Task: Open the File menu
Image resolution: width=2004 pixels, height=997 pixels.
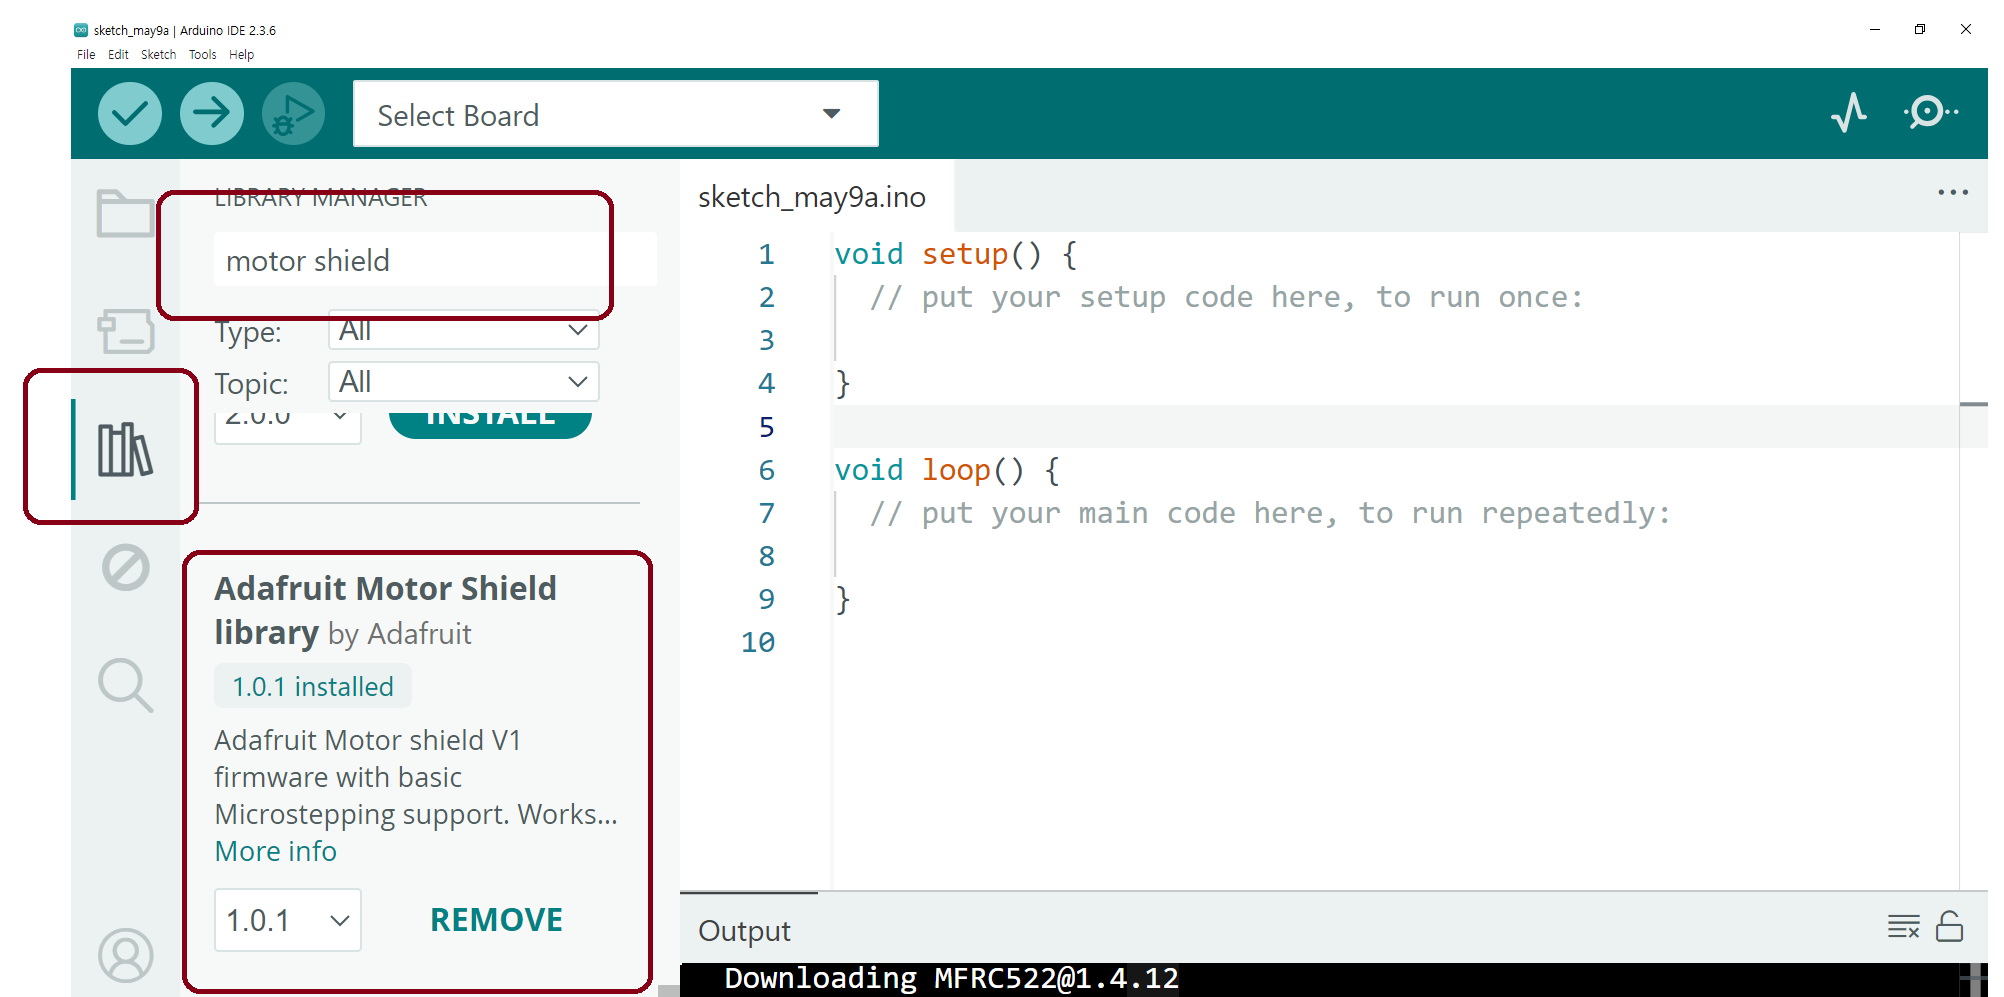Action: [86, 55]
